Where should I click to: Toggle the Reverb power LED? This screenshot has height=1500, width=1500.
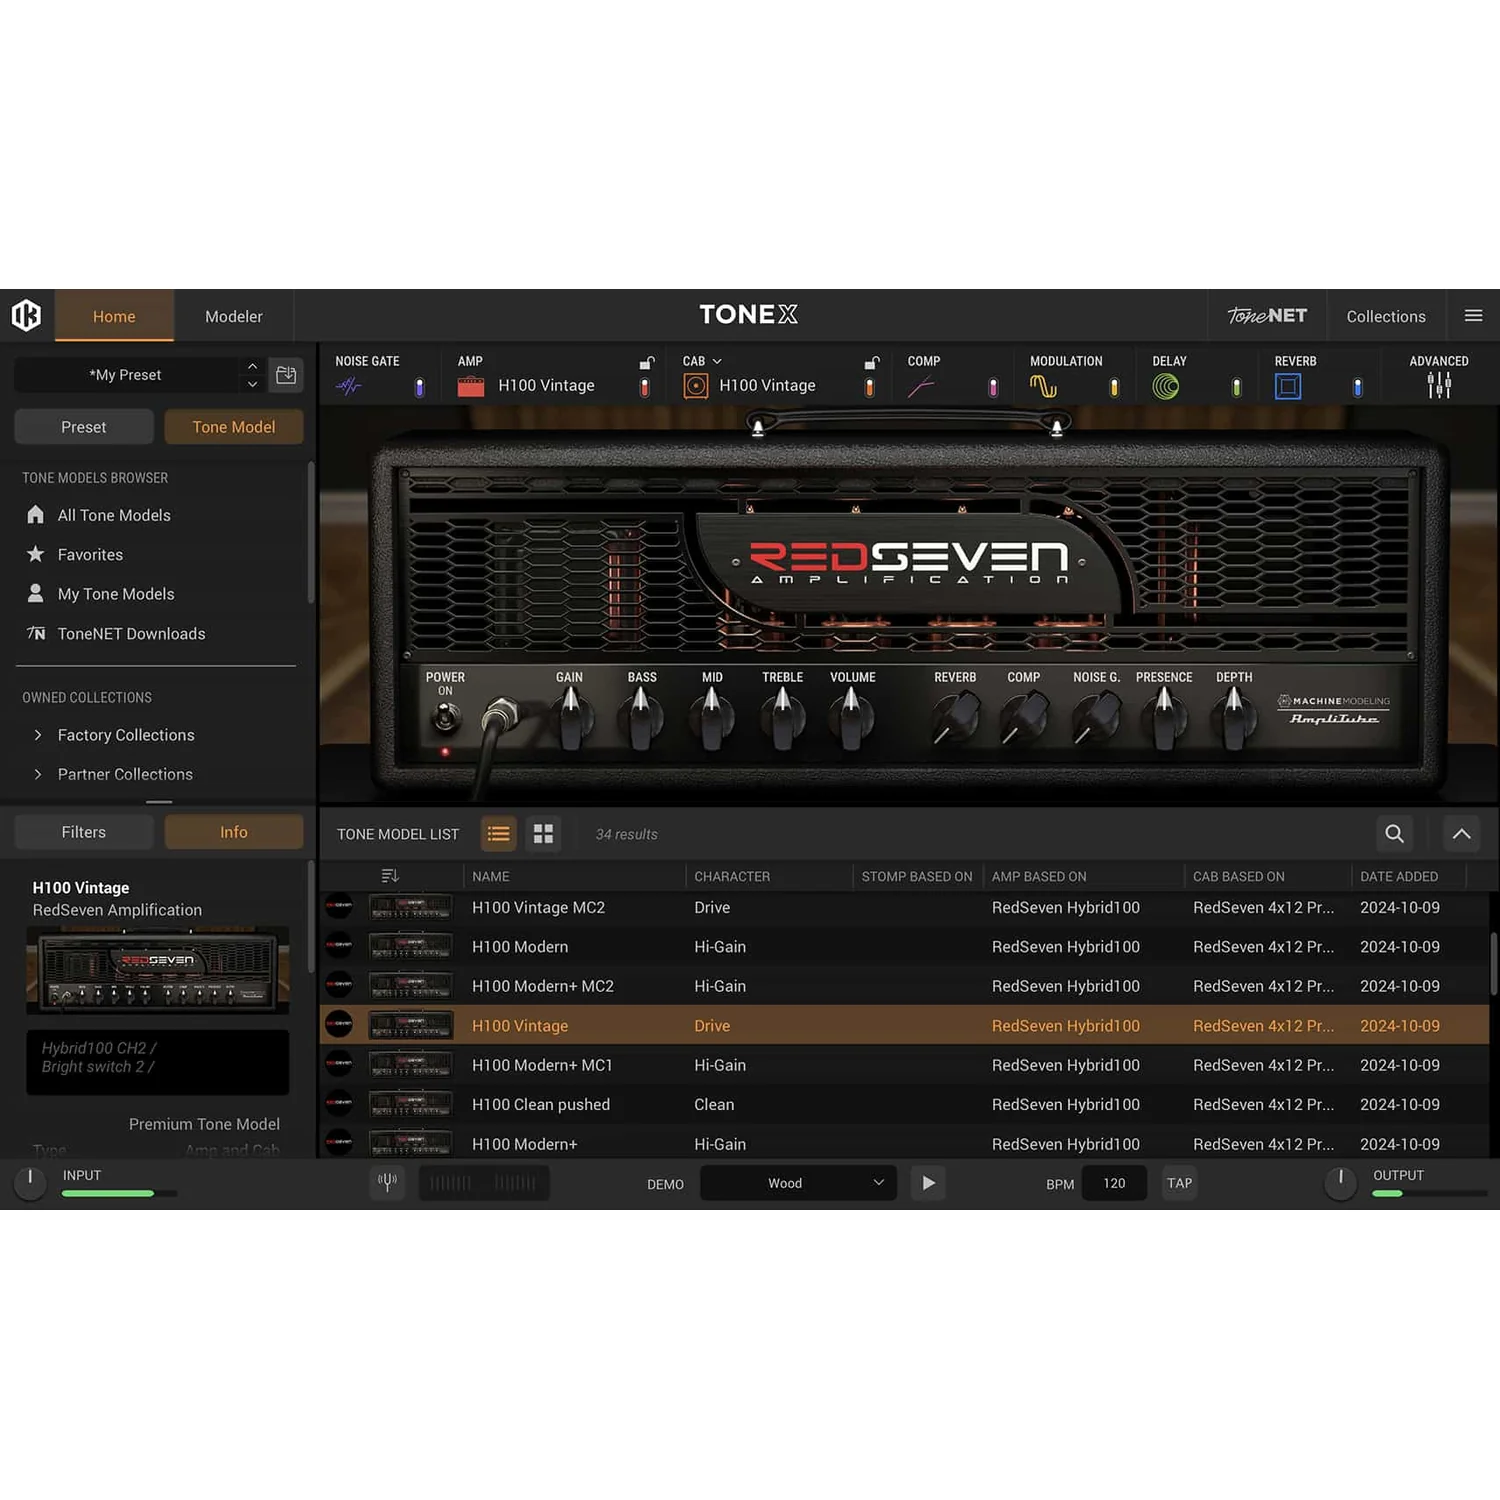tap(1357, 387)
